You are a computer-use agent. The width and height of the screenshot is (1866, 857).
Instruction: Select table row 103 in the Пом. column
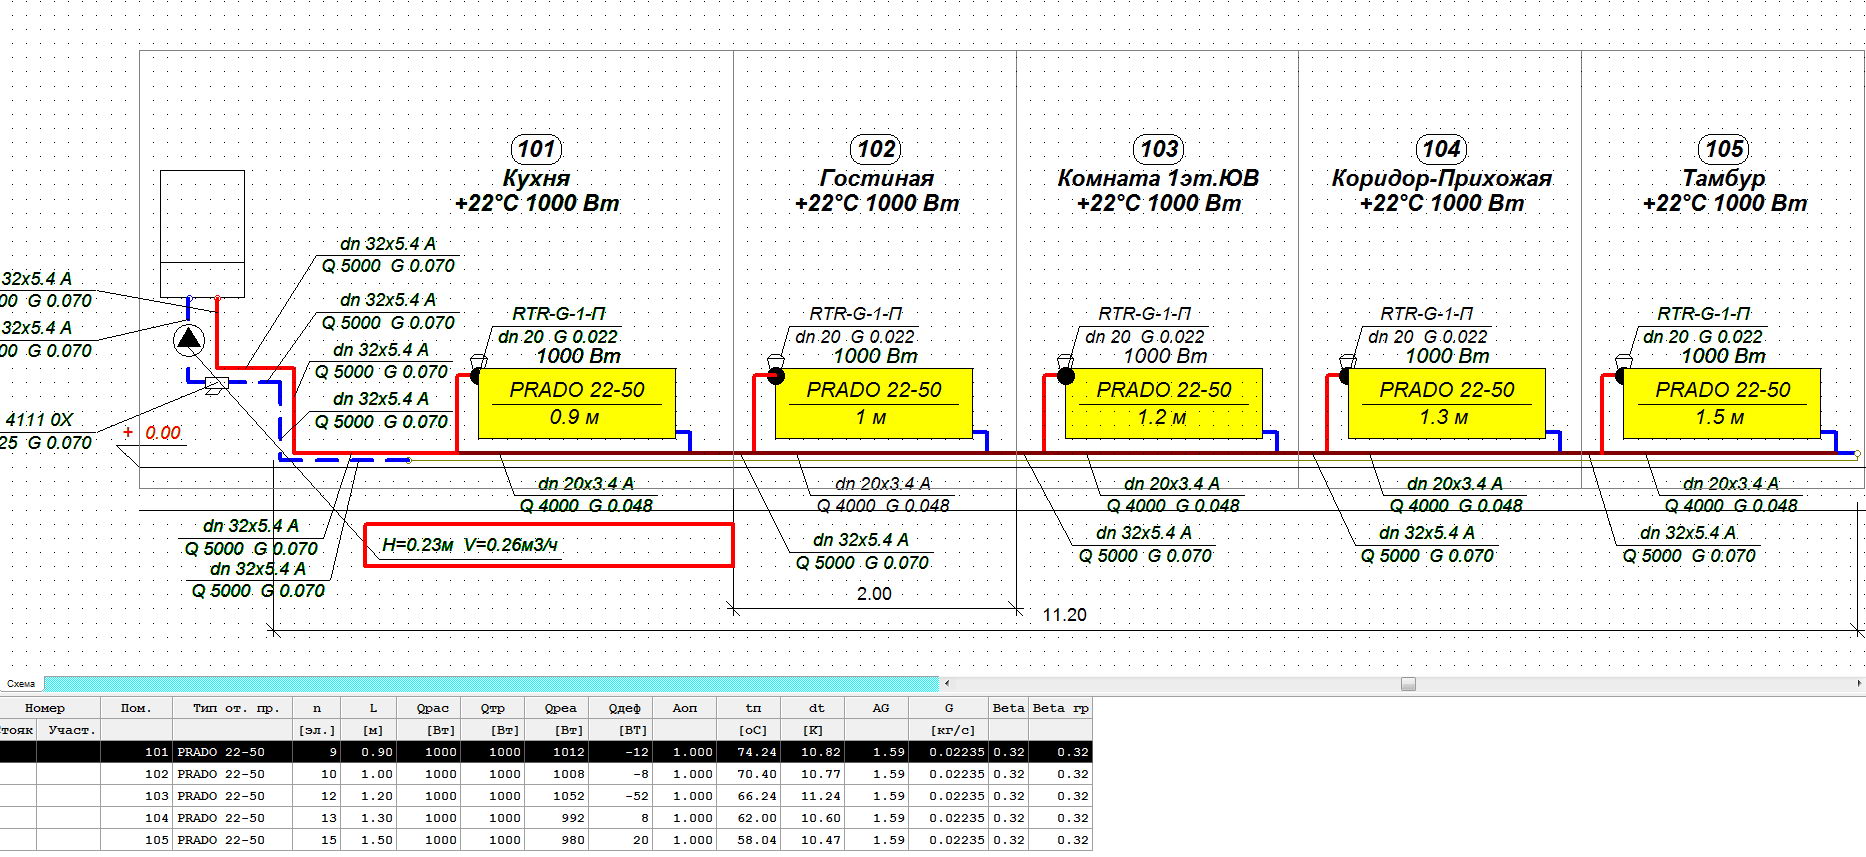[136, 796]
